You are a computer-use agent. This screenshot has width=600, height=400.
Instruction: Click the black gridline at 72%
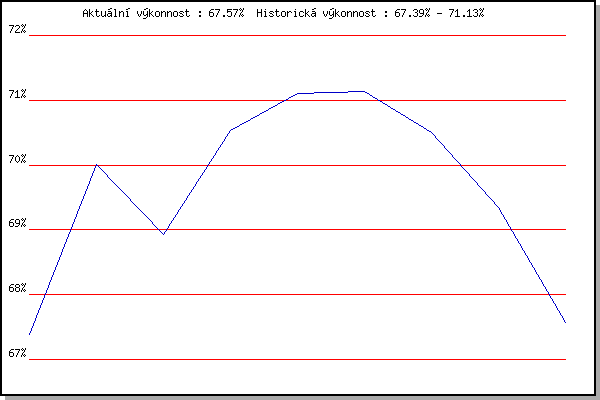[x=300, y=35]
